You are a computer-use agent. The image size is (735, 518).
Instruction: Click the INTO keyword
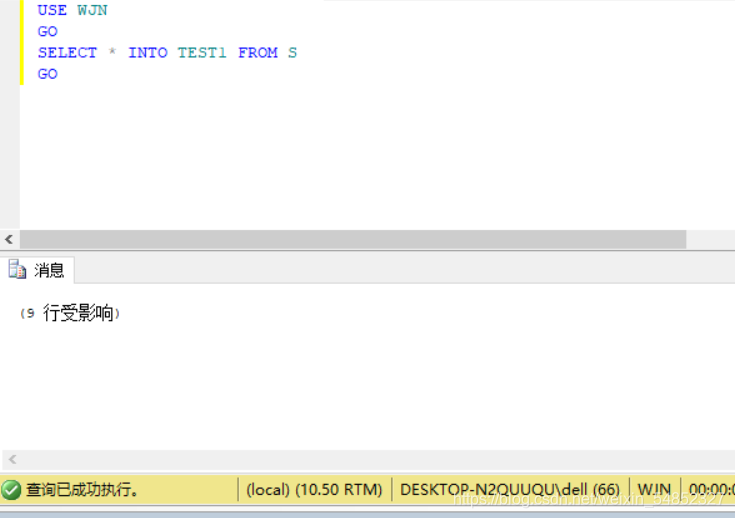point(148,53)
